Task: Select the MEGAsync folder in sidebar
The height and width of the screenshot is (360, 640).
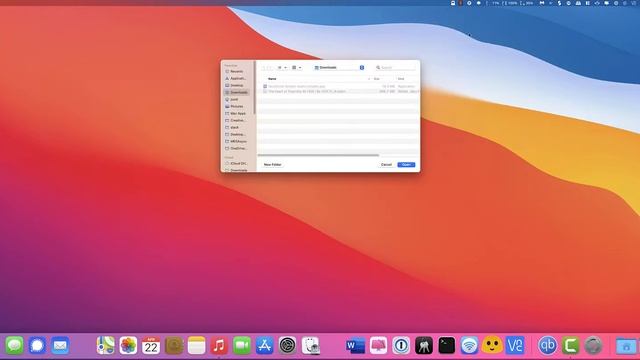Action: 236,141
